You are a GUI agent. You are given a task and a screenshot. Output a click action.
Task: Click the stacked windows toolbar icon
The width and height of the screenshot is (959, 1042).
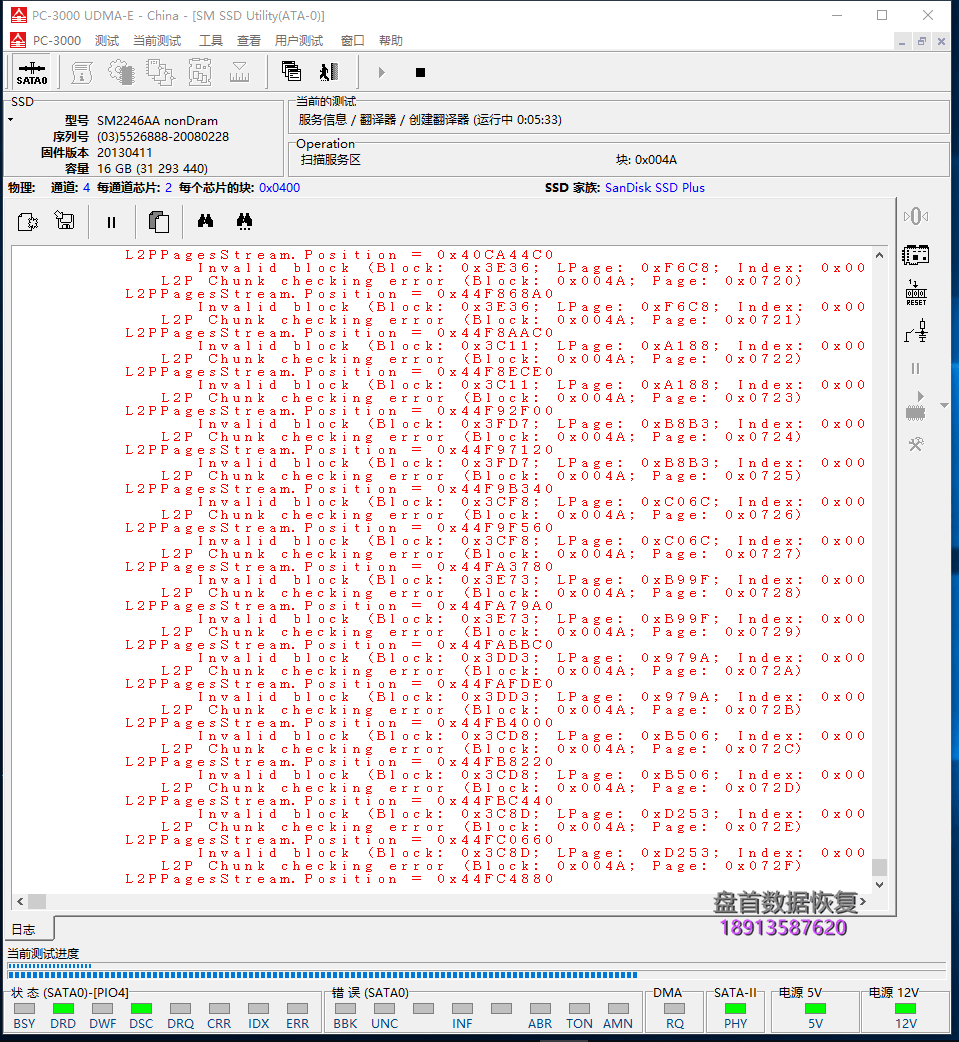[x=291, y=71]
